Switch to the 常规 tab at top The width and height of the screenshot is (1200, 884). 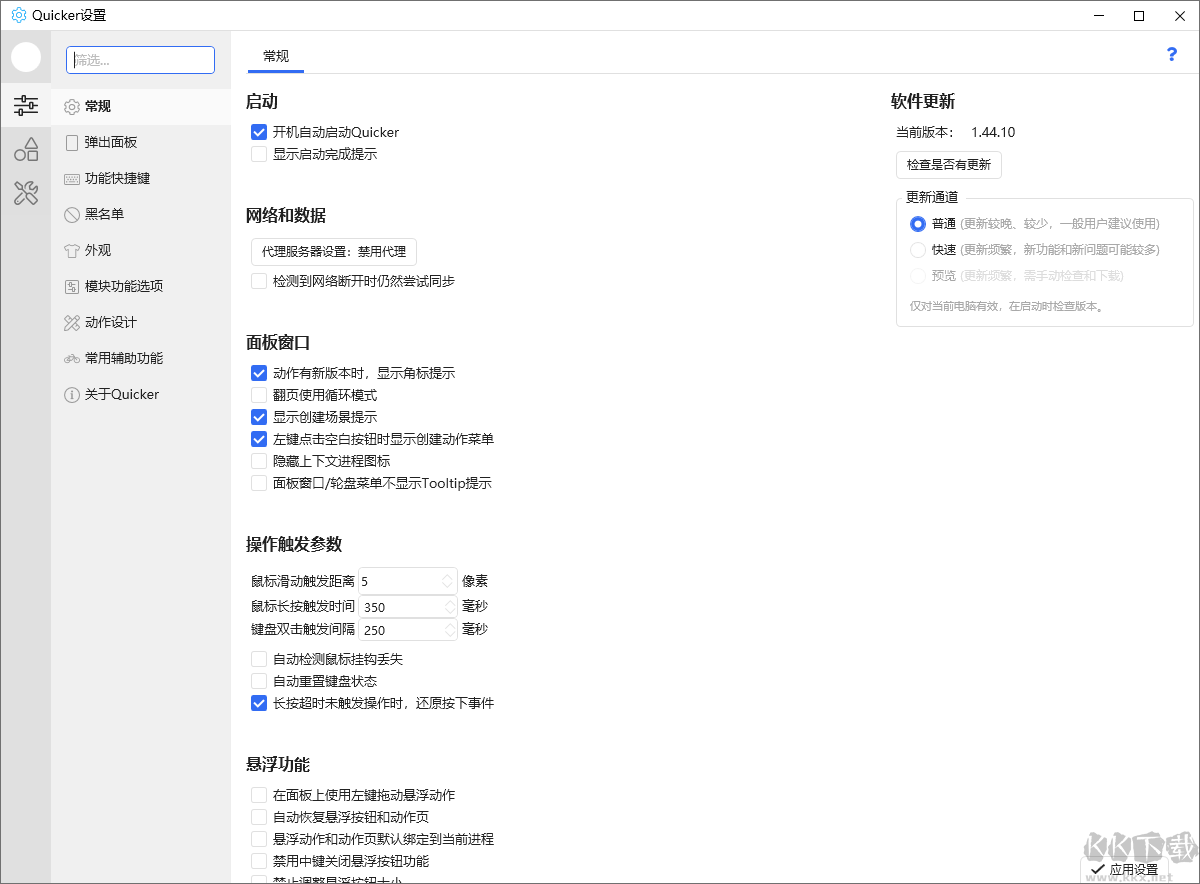tap(276, 56)
